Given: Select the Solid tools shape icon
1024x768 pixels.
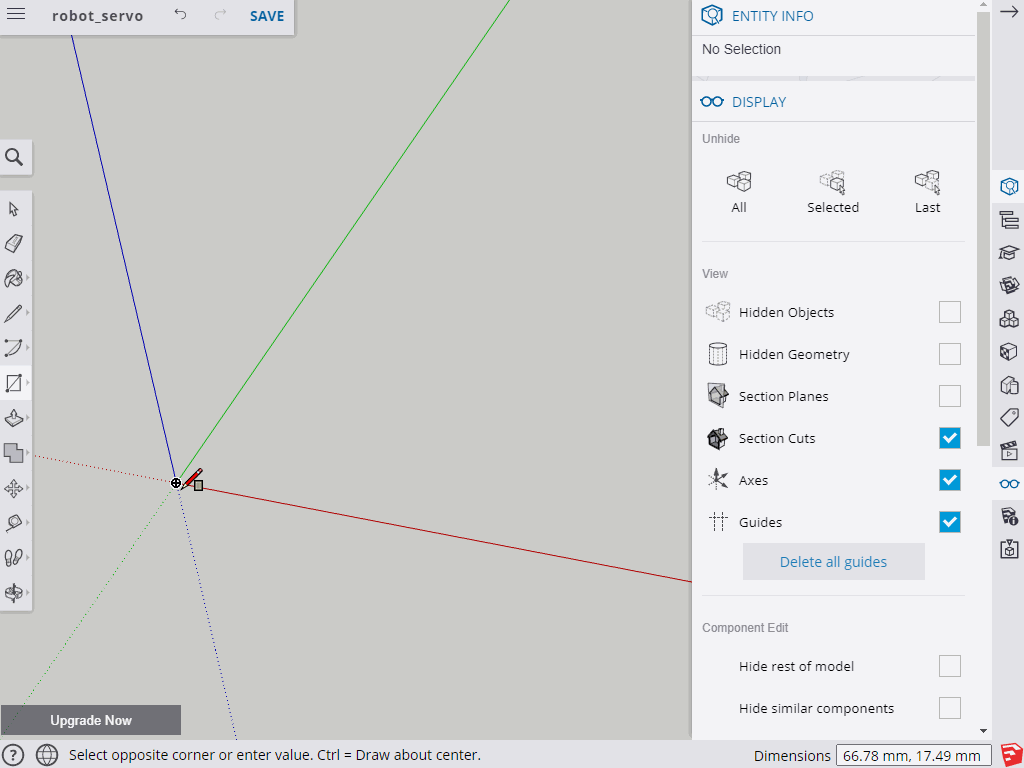Looking at the screenshot, I should click(x=14, y=453).
